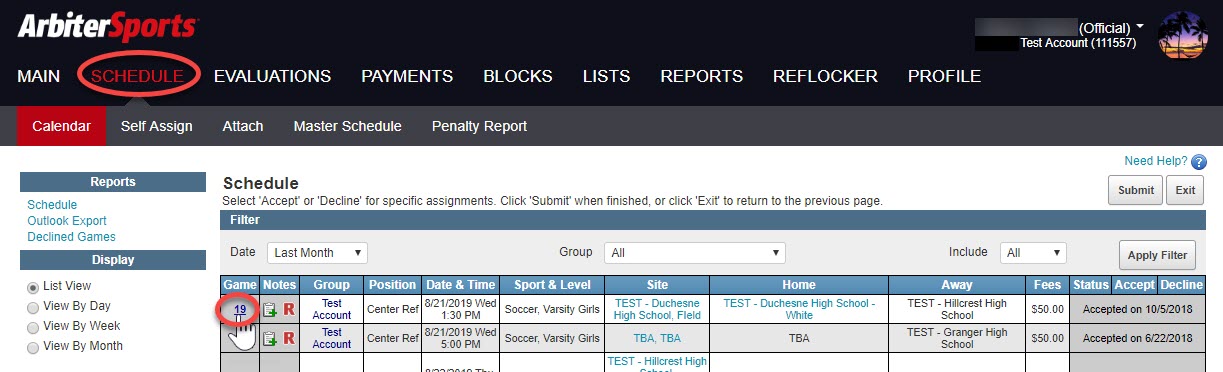Open the Need Help? link
Viewport: 1223px width, 372px height.
pos(1155,161)
